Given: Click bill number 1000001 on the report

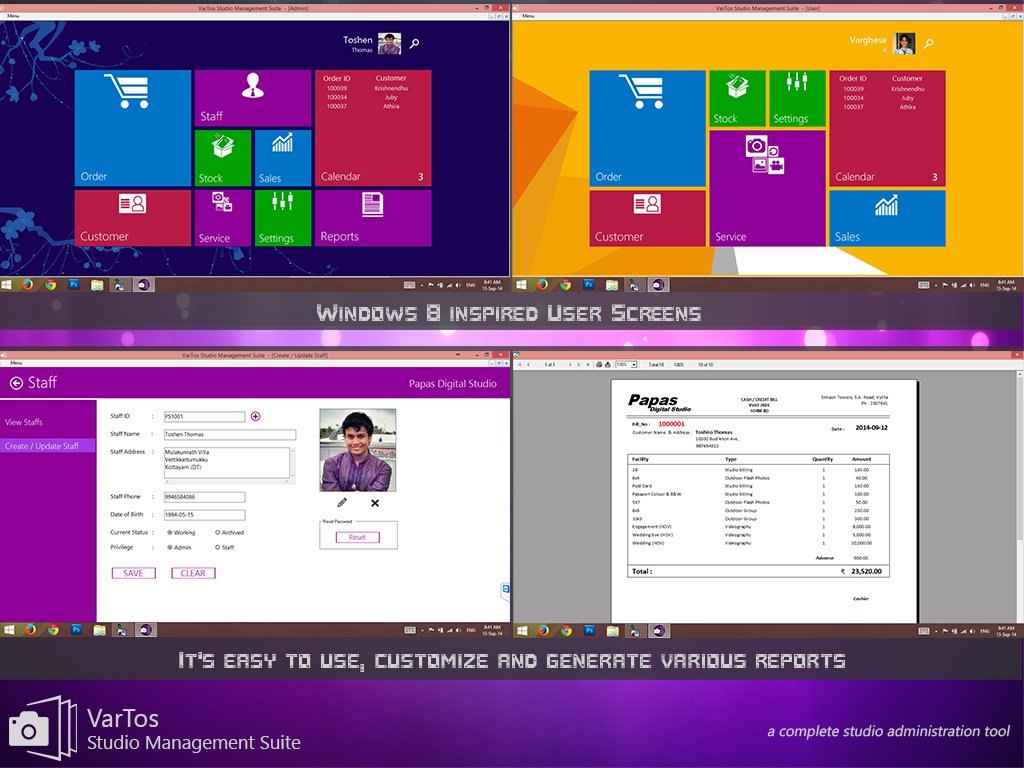Looking at the screenshot, I should [671, 424].
